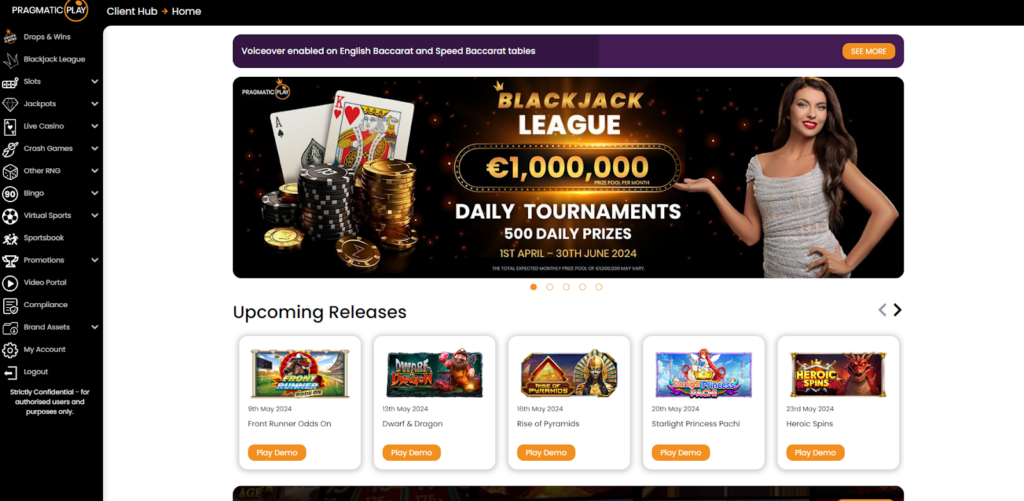Play Demo for Rise of Pyramids
This screenshot has height=501, width=1024.
point(546,453)
